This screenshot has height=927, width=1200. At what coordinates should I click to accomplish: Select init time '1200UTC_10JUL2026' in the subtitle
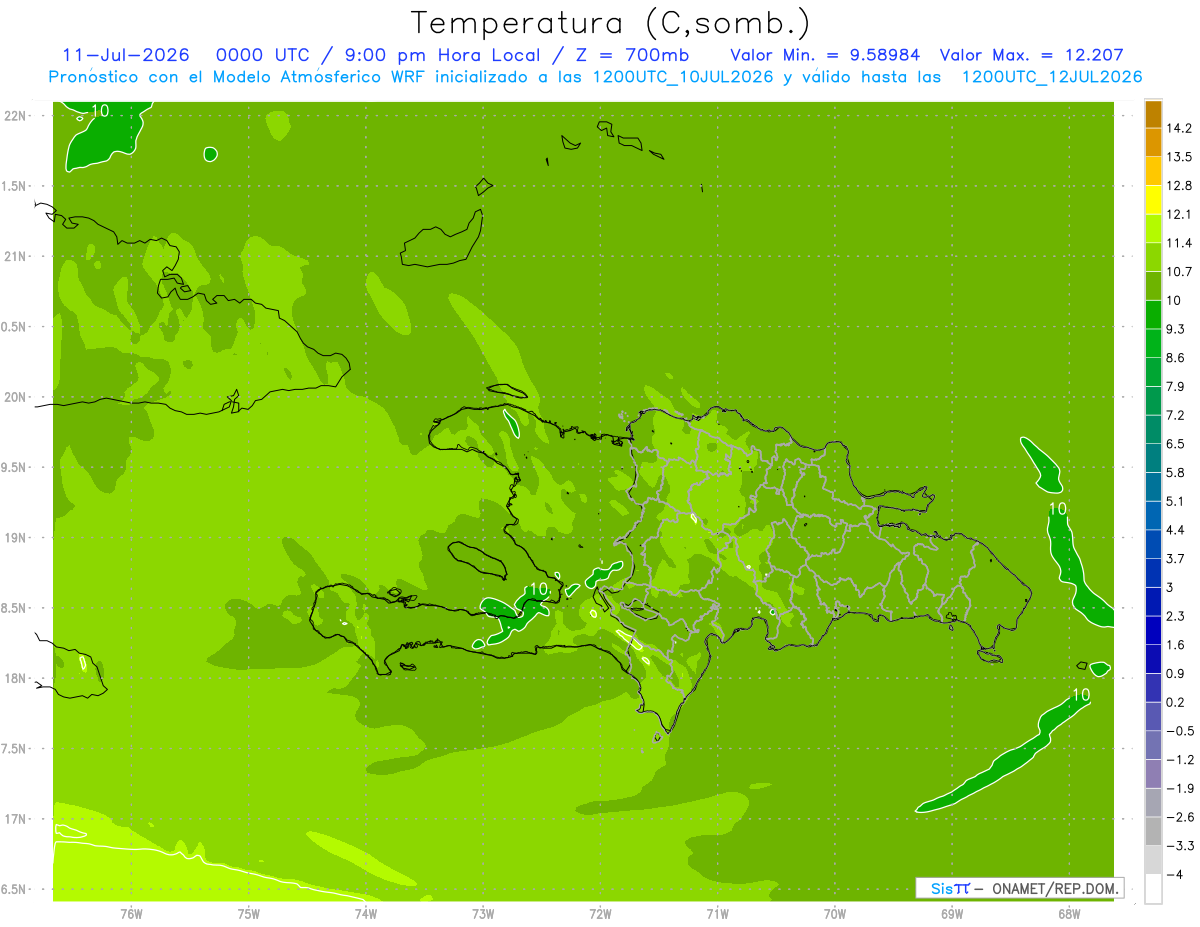(x=683, y=77)
